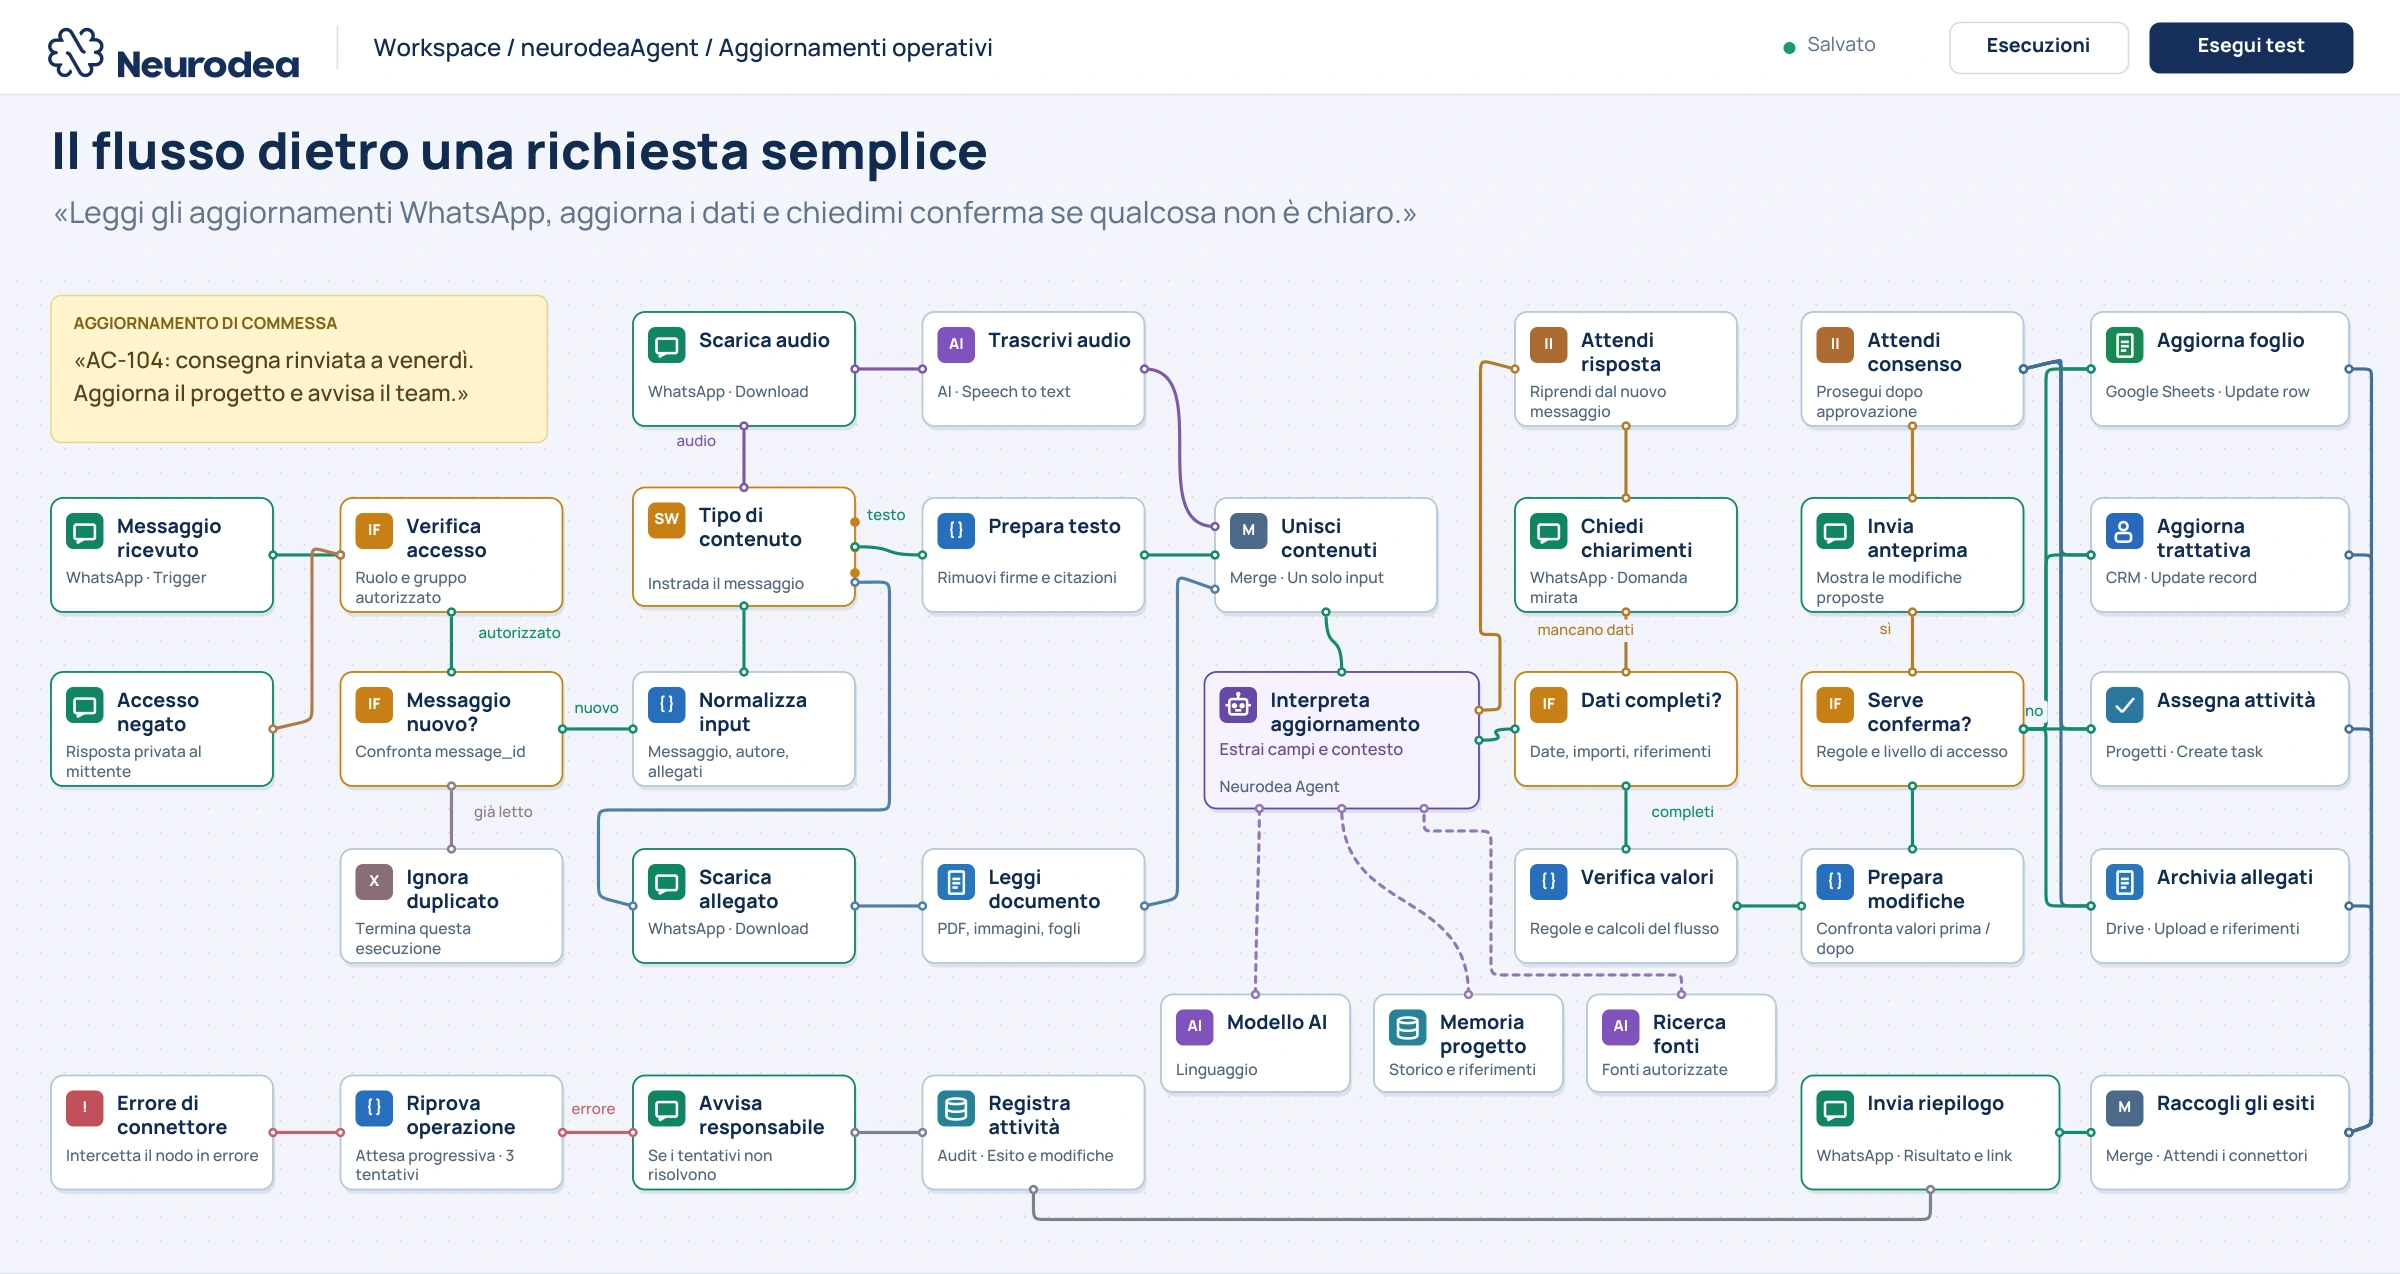Select the Serve conferma? node
This screenshot has height=1274, width=2400.
click(x=1912, y=729)
